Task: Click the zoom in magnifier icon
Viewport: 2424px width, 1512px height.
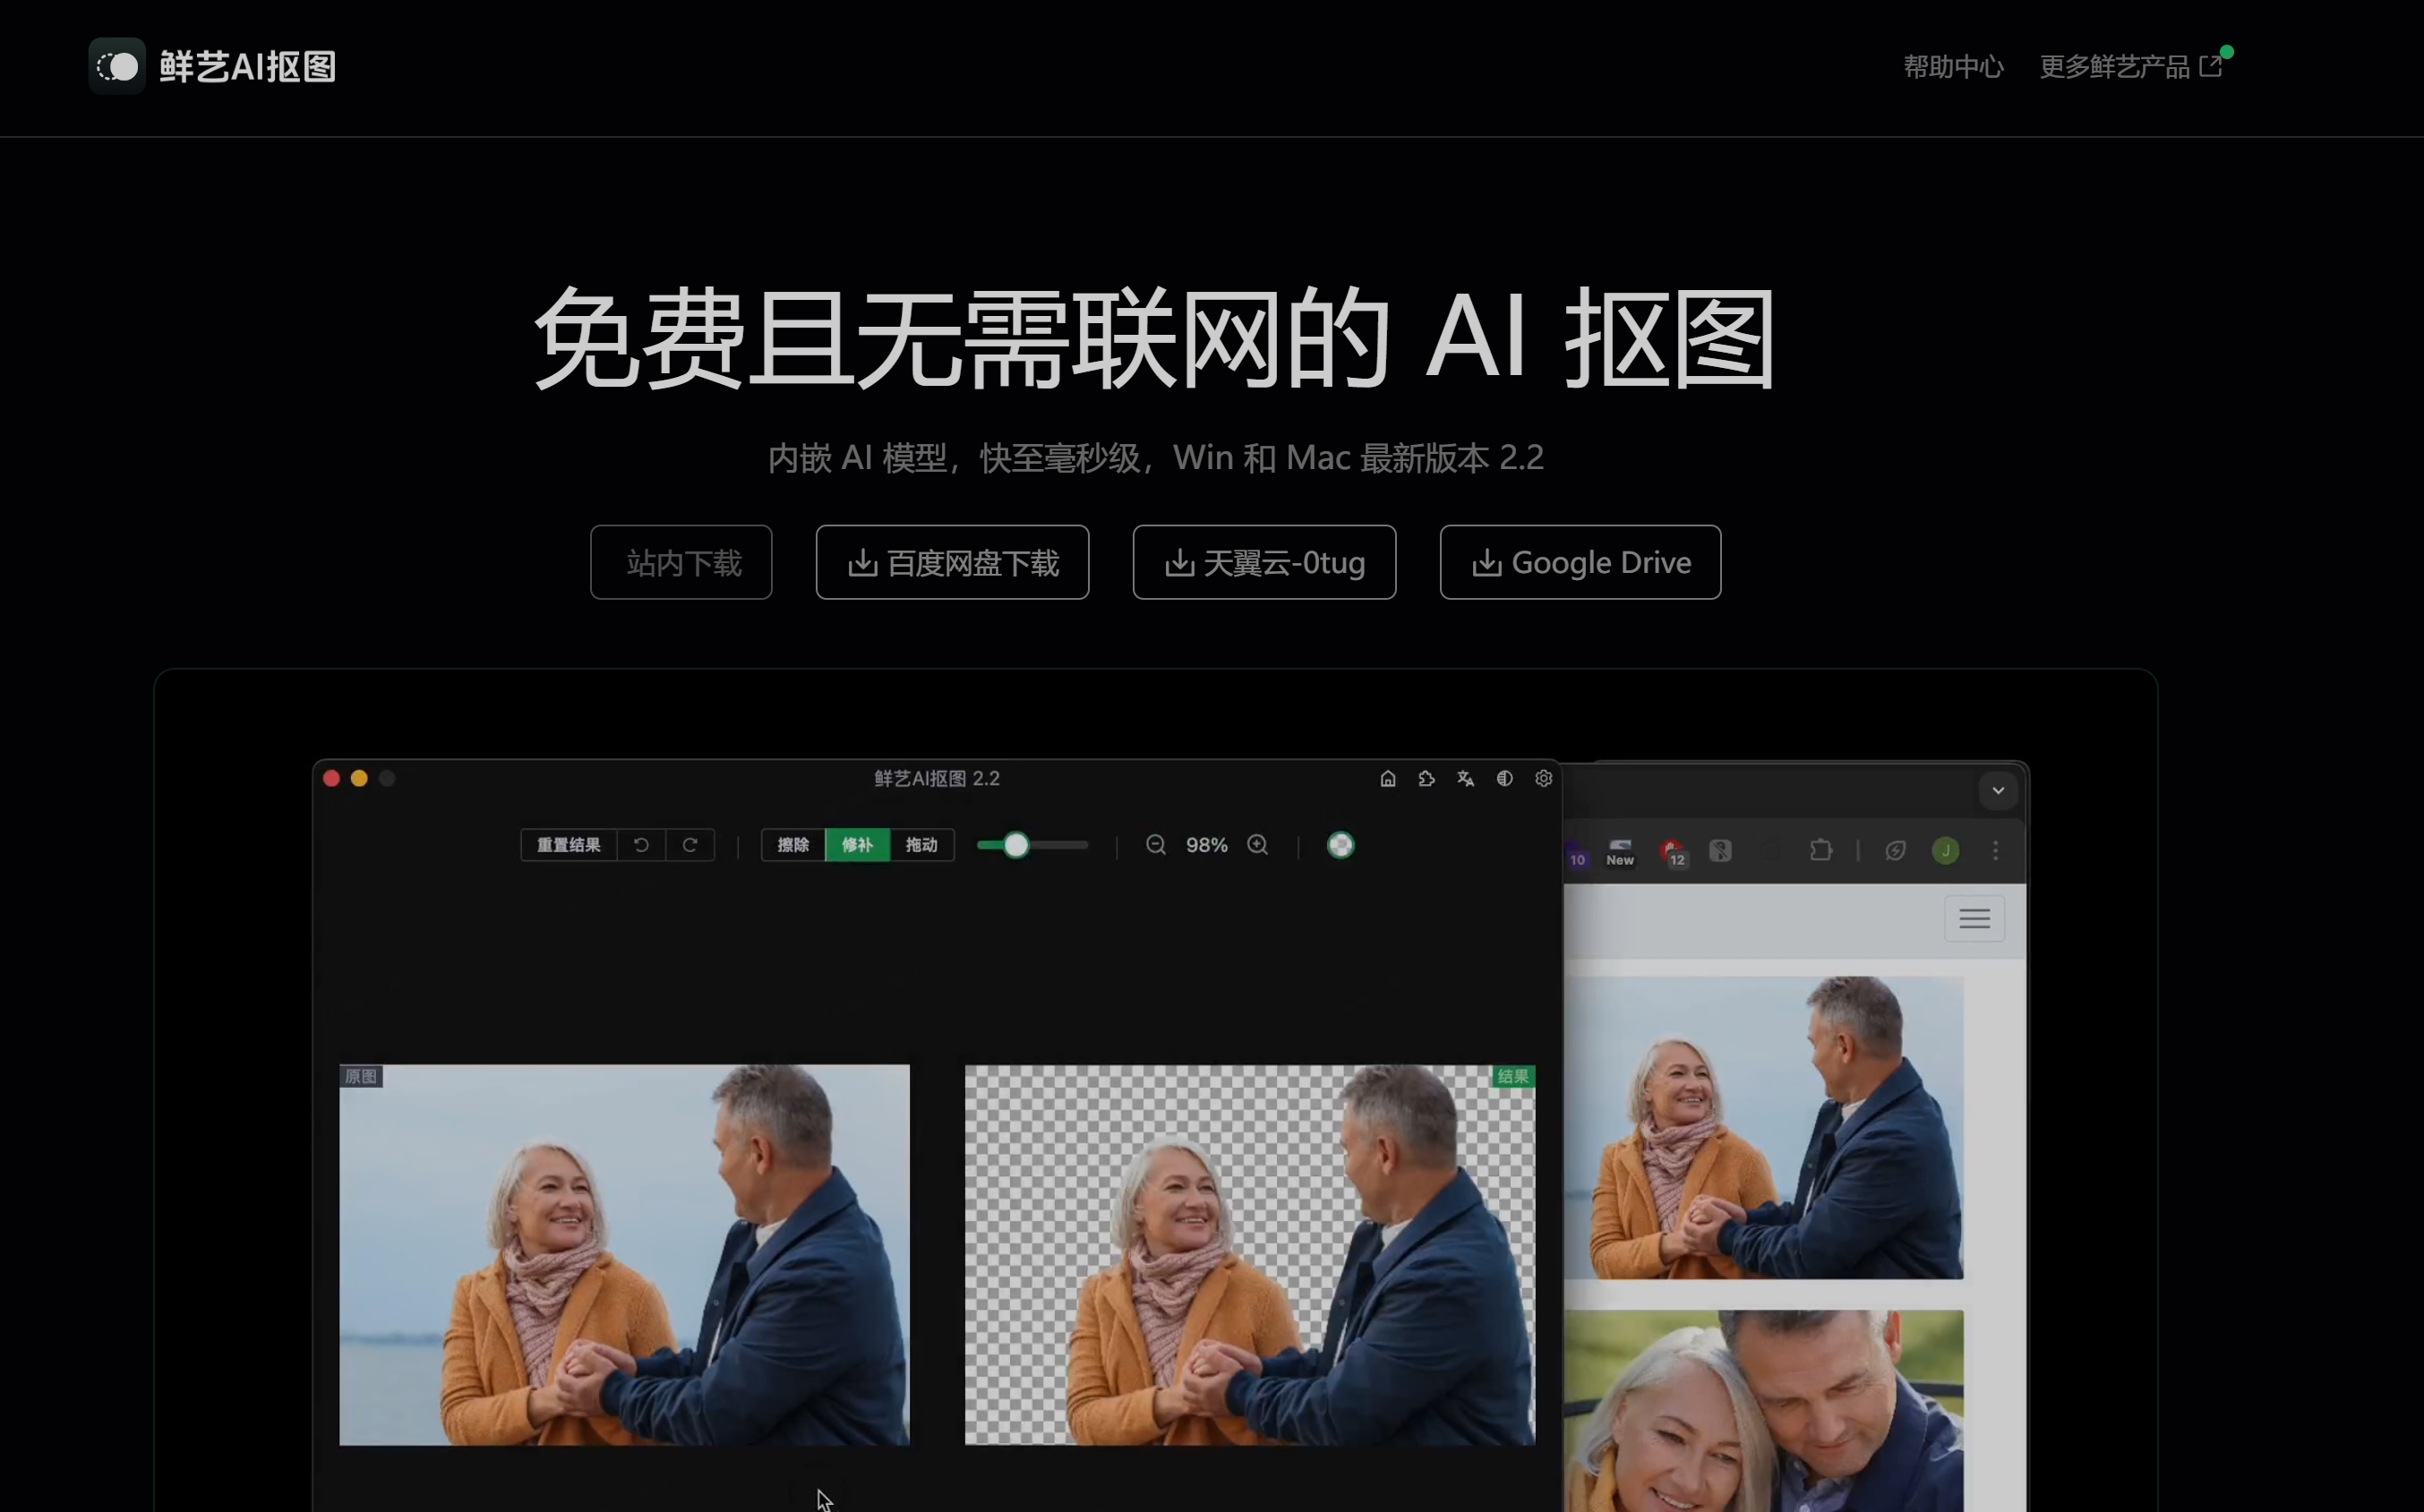Action: coord(1258,845)
